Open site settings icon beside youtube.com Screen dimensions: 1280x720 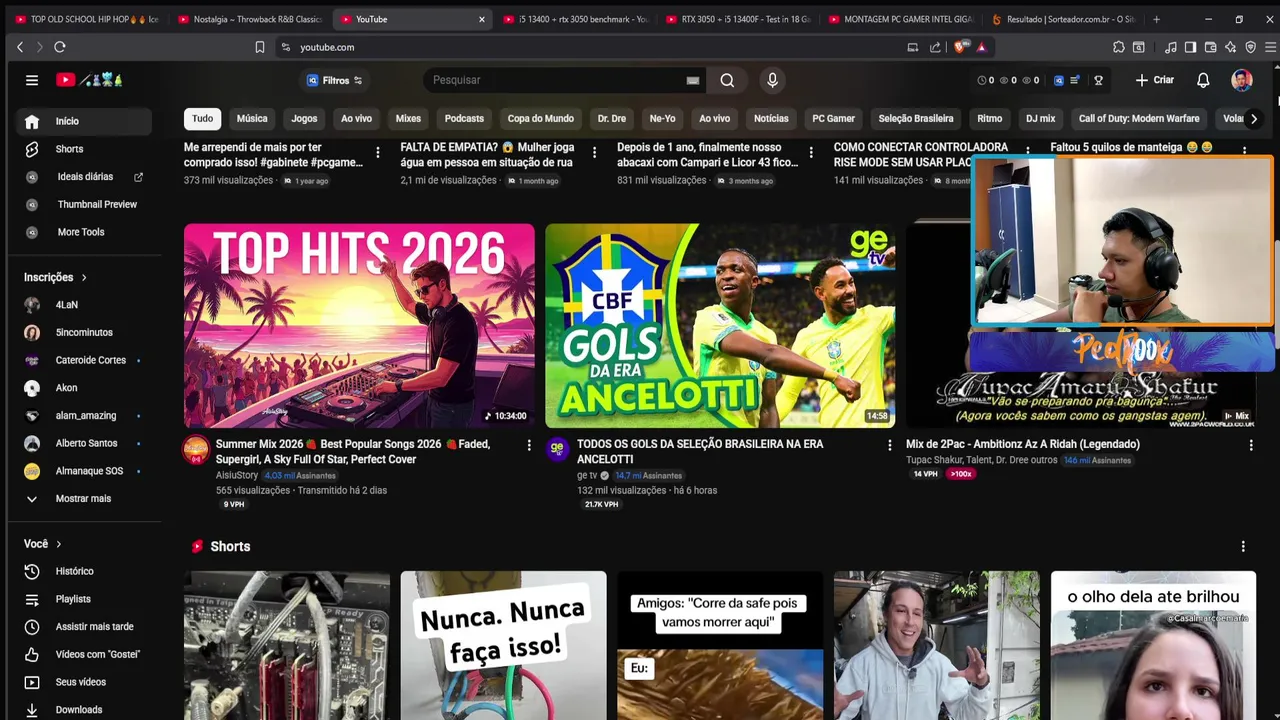(x=286, y=47)
